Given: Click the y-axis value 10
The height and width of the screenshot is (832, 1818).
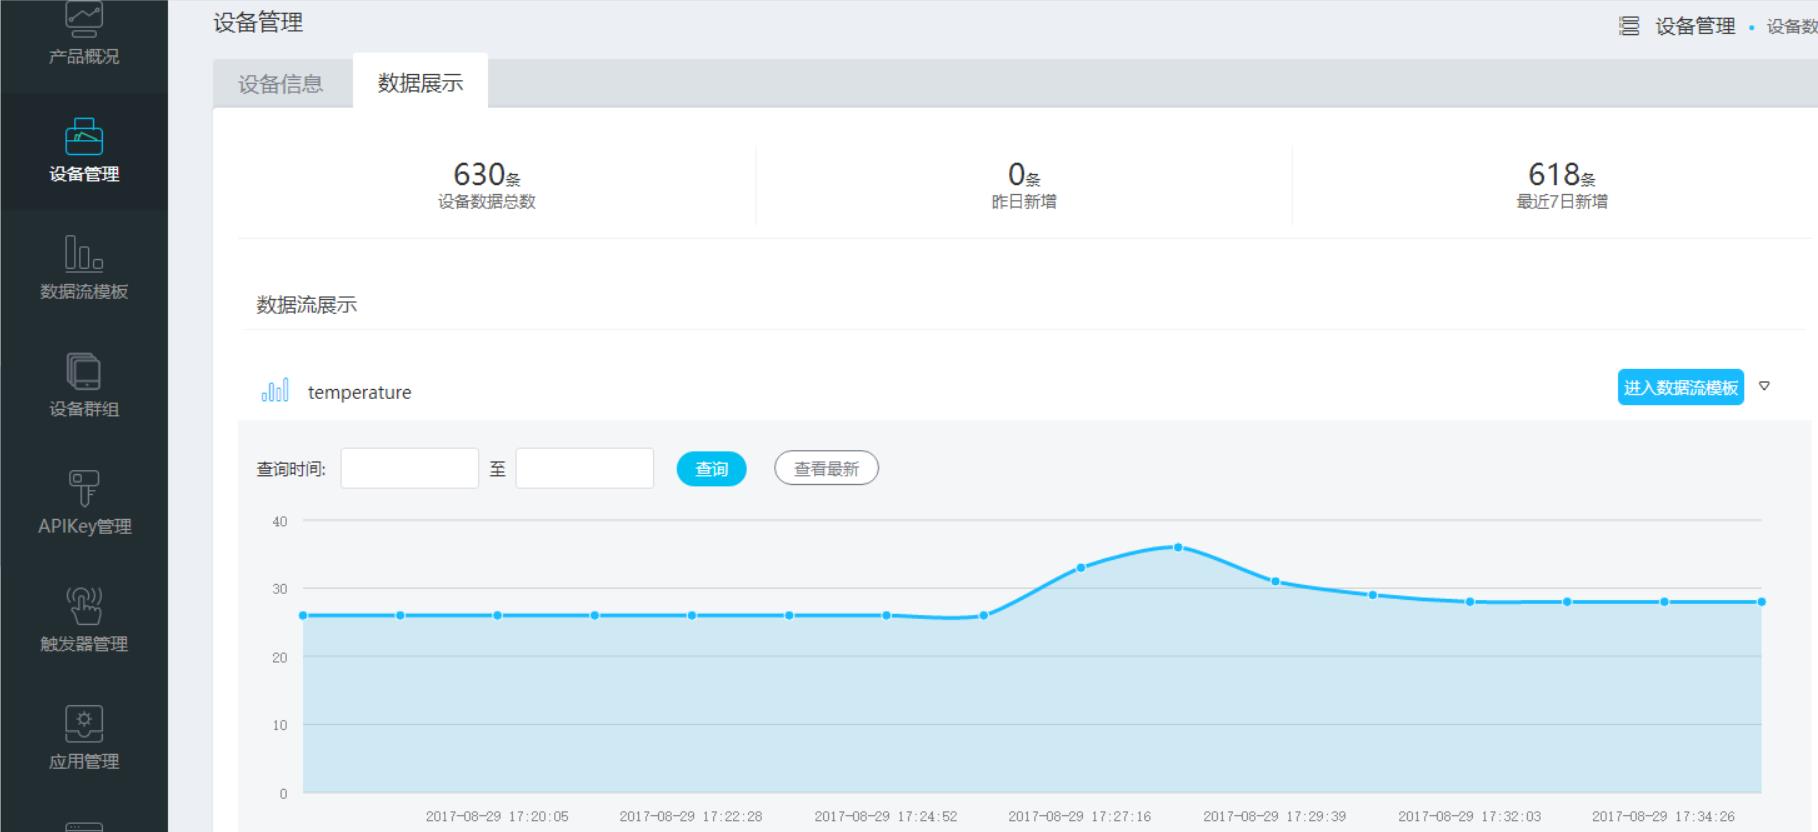Looking at the screenshot, I should 280,725.
